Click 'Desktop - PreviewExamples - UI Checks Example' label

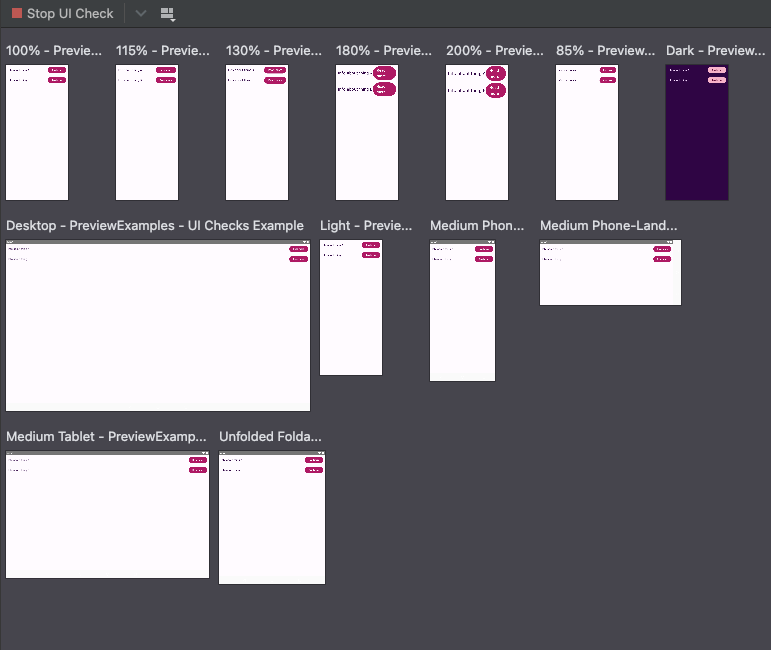[x=155, y=226]
